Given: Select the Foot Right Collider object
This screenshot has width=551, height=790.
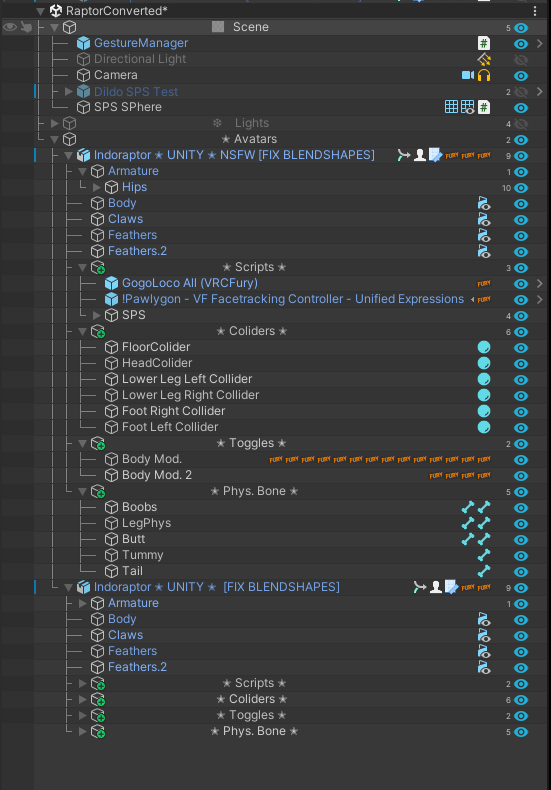Looking at the screenshot, I should tap(173, 411).
